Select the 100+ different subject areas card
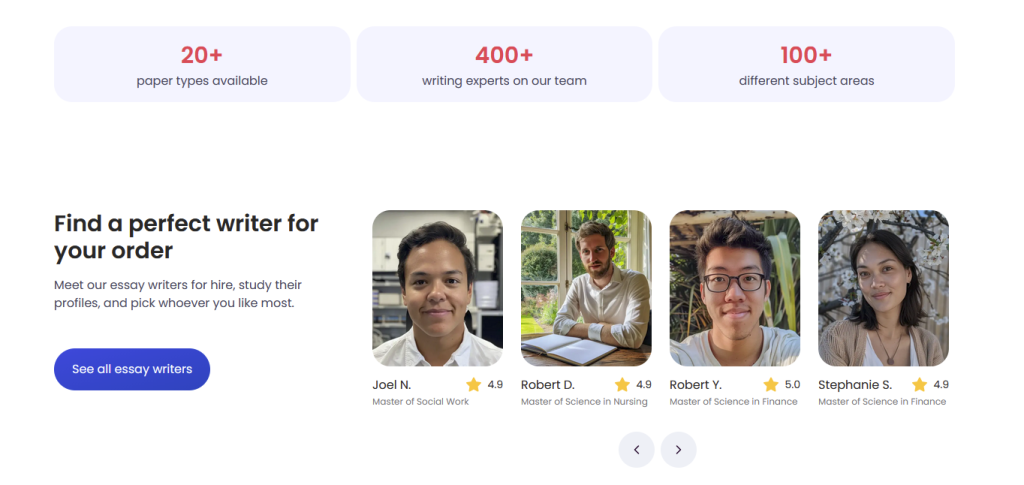Screen dimensions: 1024x485 click(x=806, y=65)
